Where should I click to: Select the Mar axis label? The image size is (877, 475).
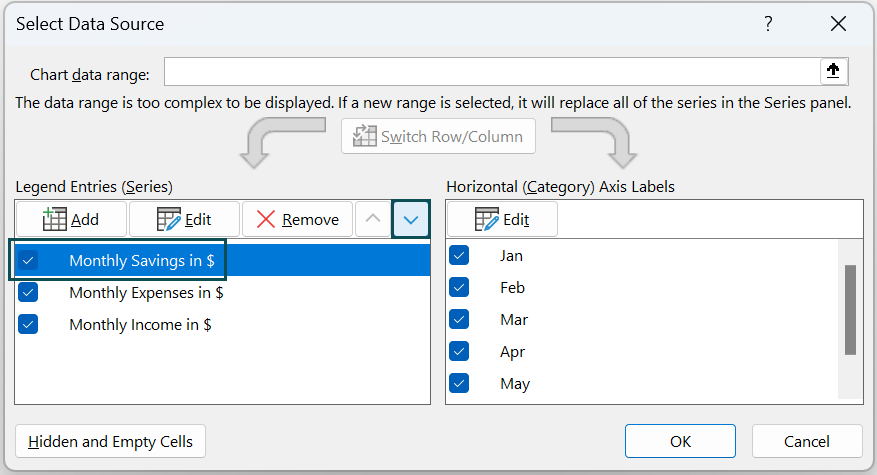tap(514, 319)
